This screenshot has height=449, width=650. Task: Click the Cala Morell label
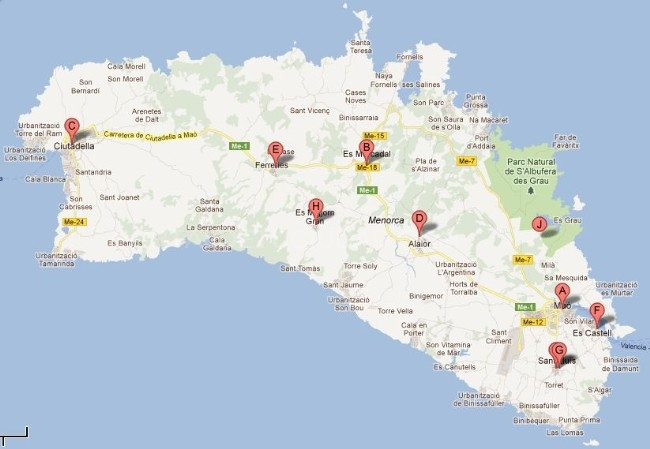tap(126, 66)
